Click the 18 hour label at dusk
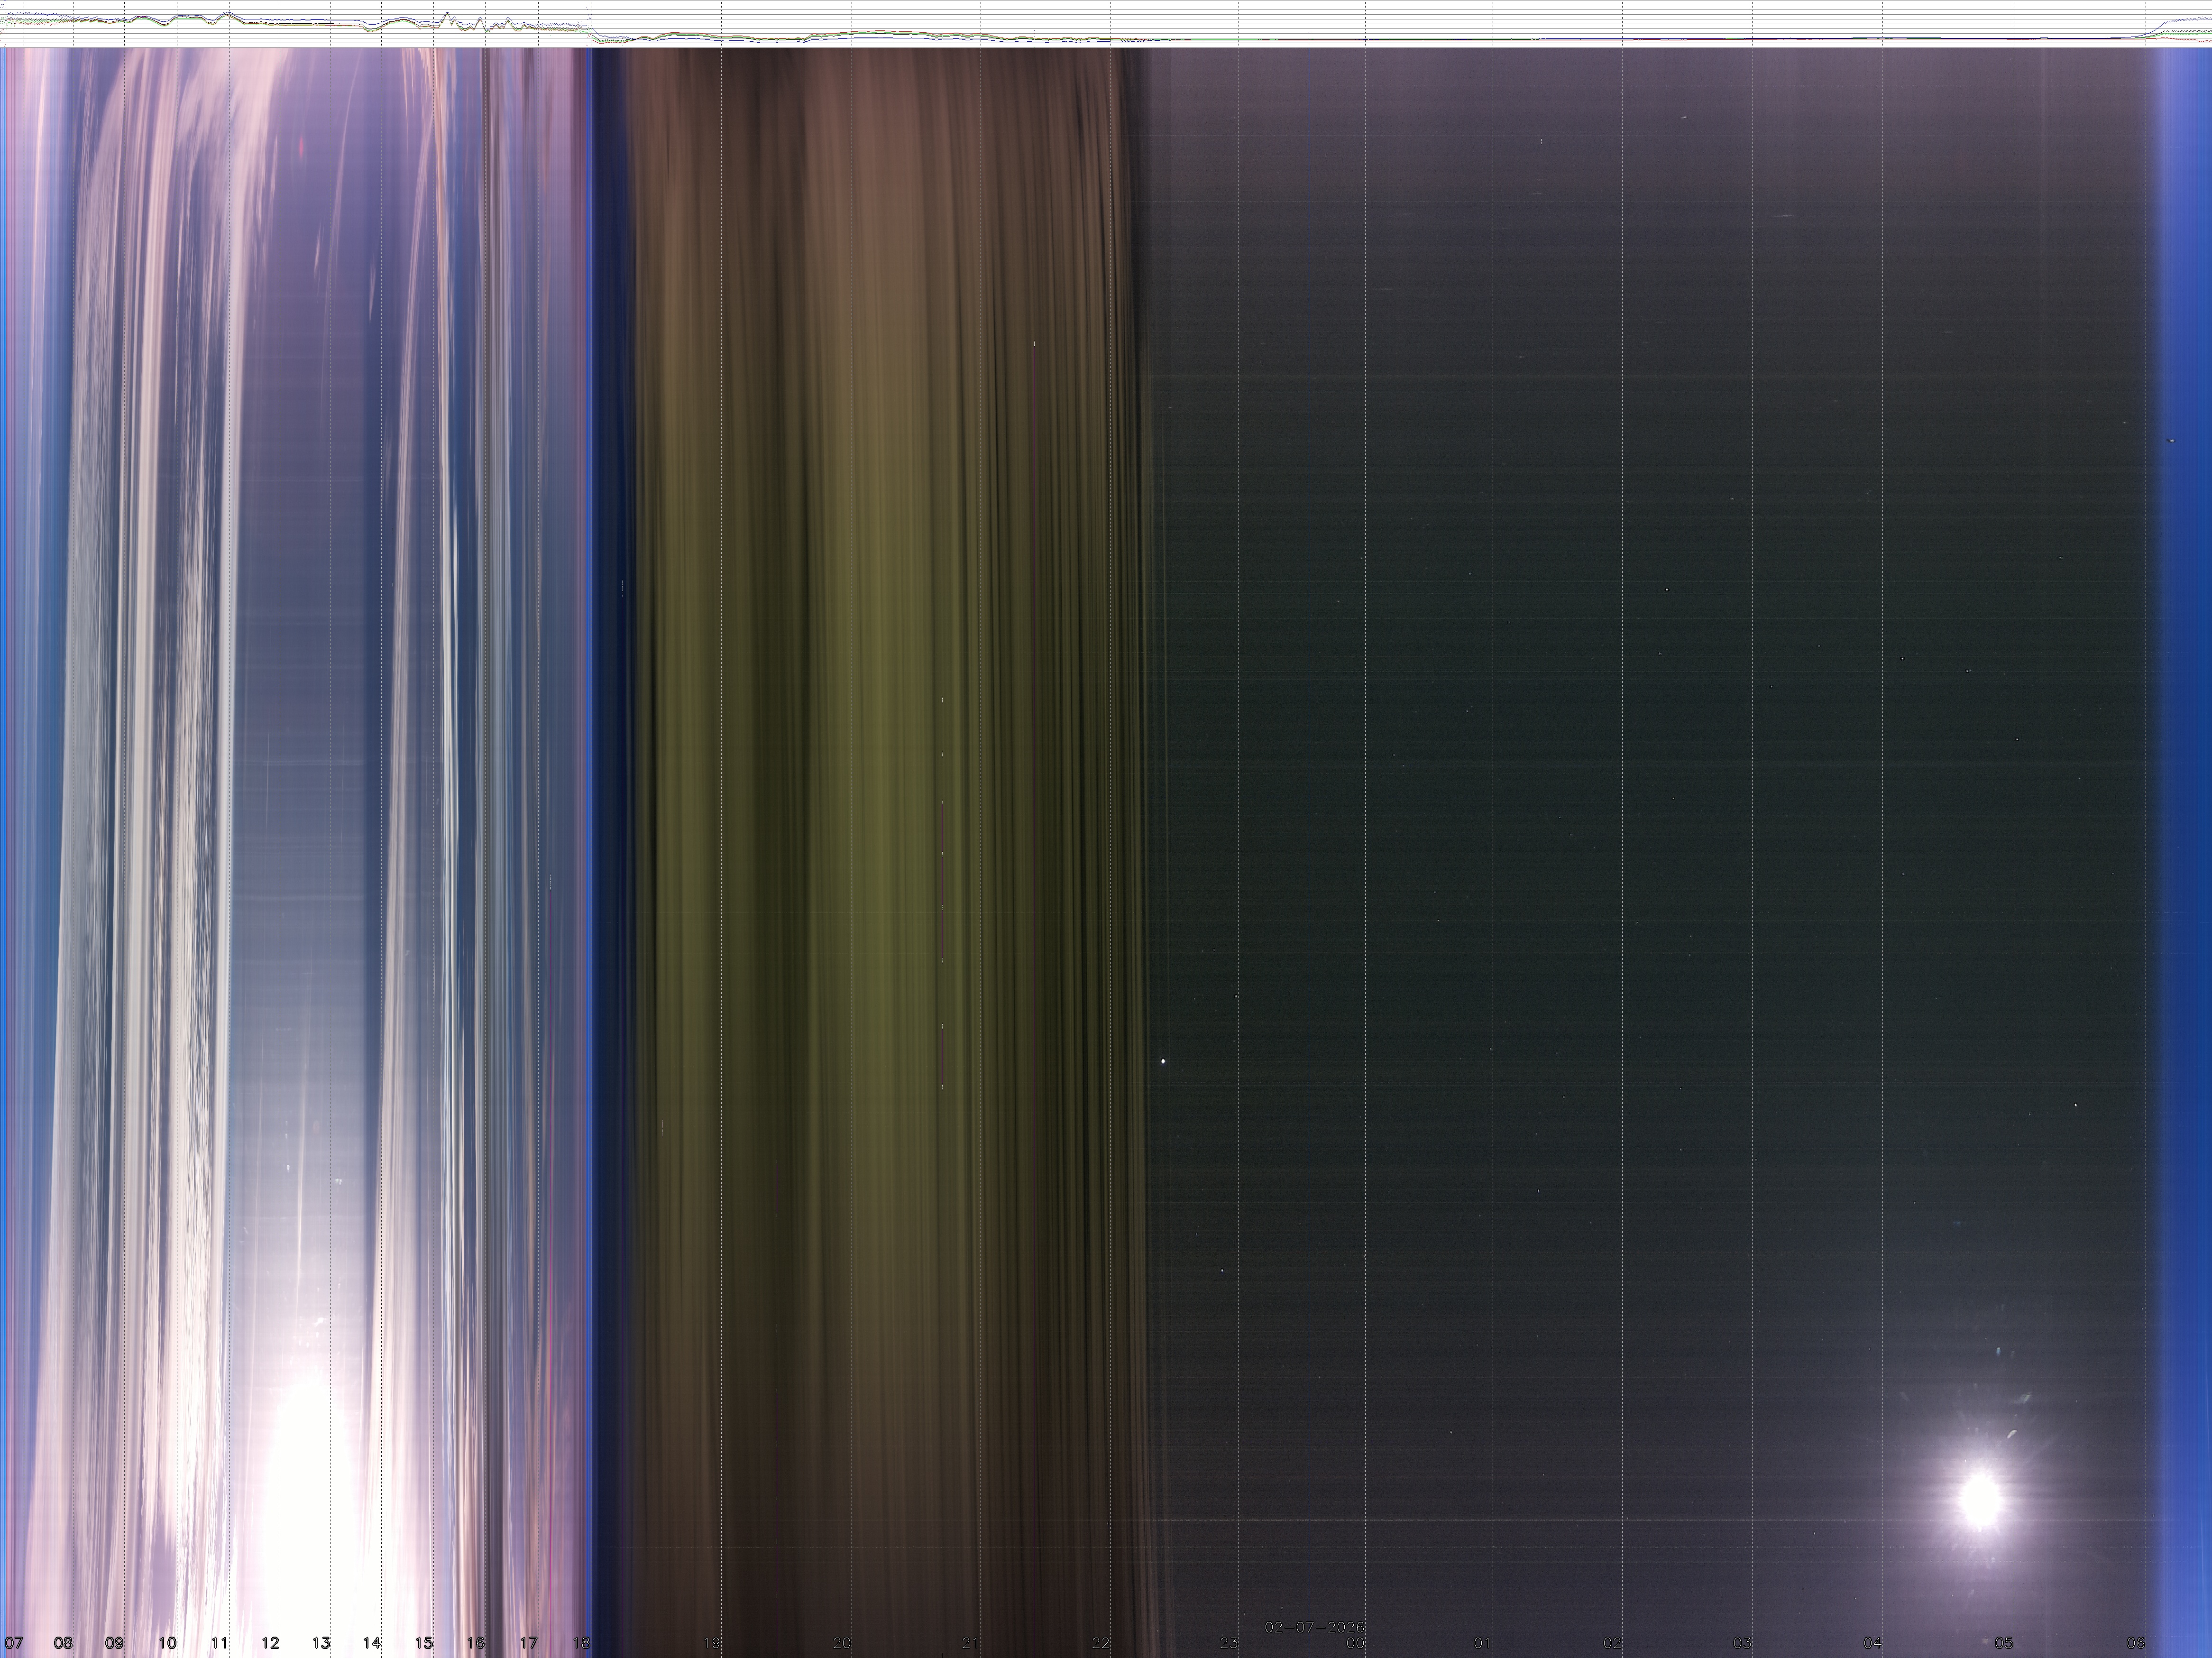This screenshot has height=1658, width=2212. click(x=580, y=1642)
